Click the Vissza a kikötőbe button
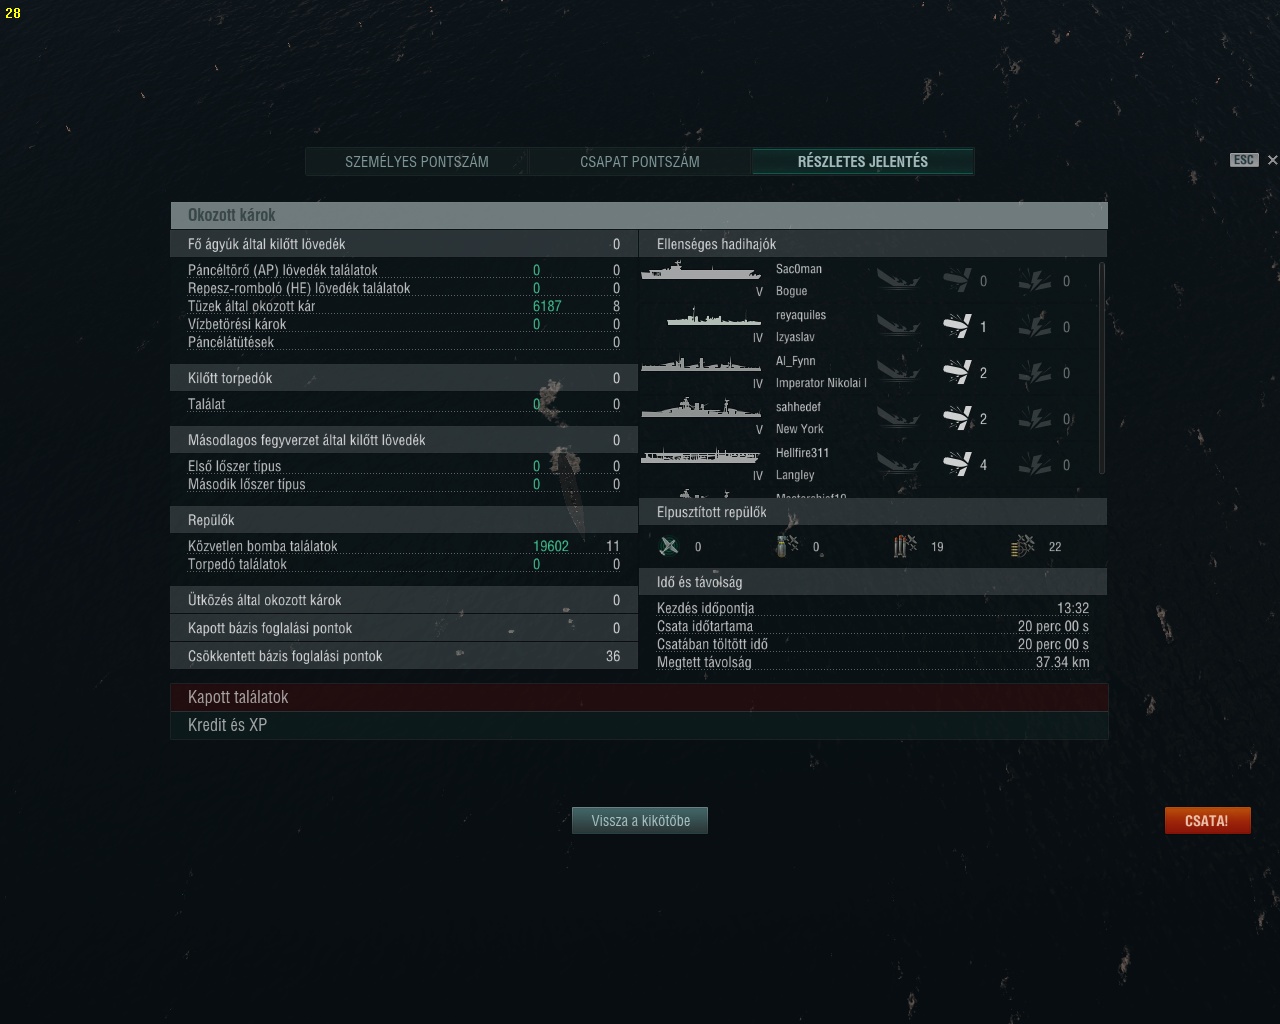Screen dimensions: 1280x1024 (x=640, y=820)
